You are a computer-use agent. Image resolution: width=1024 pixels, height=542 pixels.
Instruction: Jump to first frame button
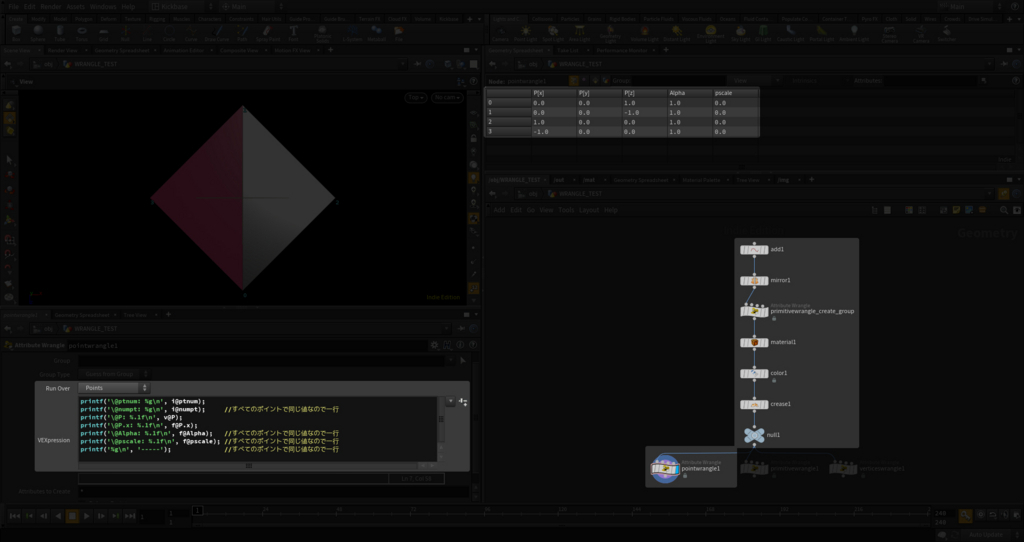point(15,516)
